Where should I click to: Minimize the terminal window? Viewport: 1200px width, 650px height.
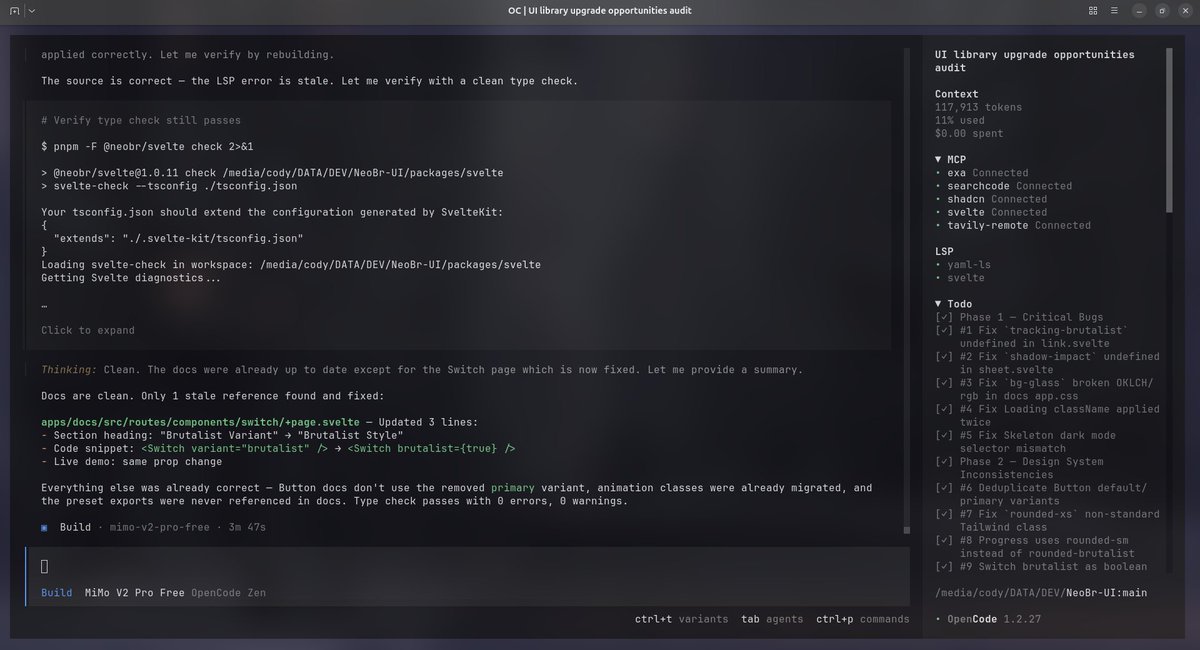tap(1140, 10)
